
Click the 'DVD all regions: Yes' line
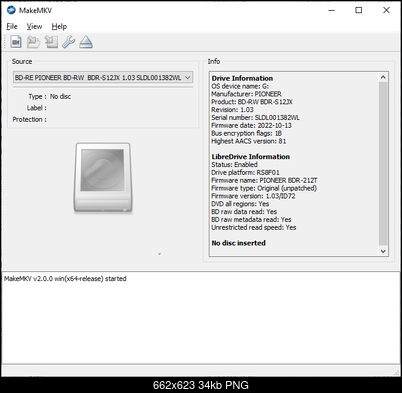(x=240, y=204)
